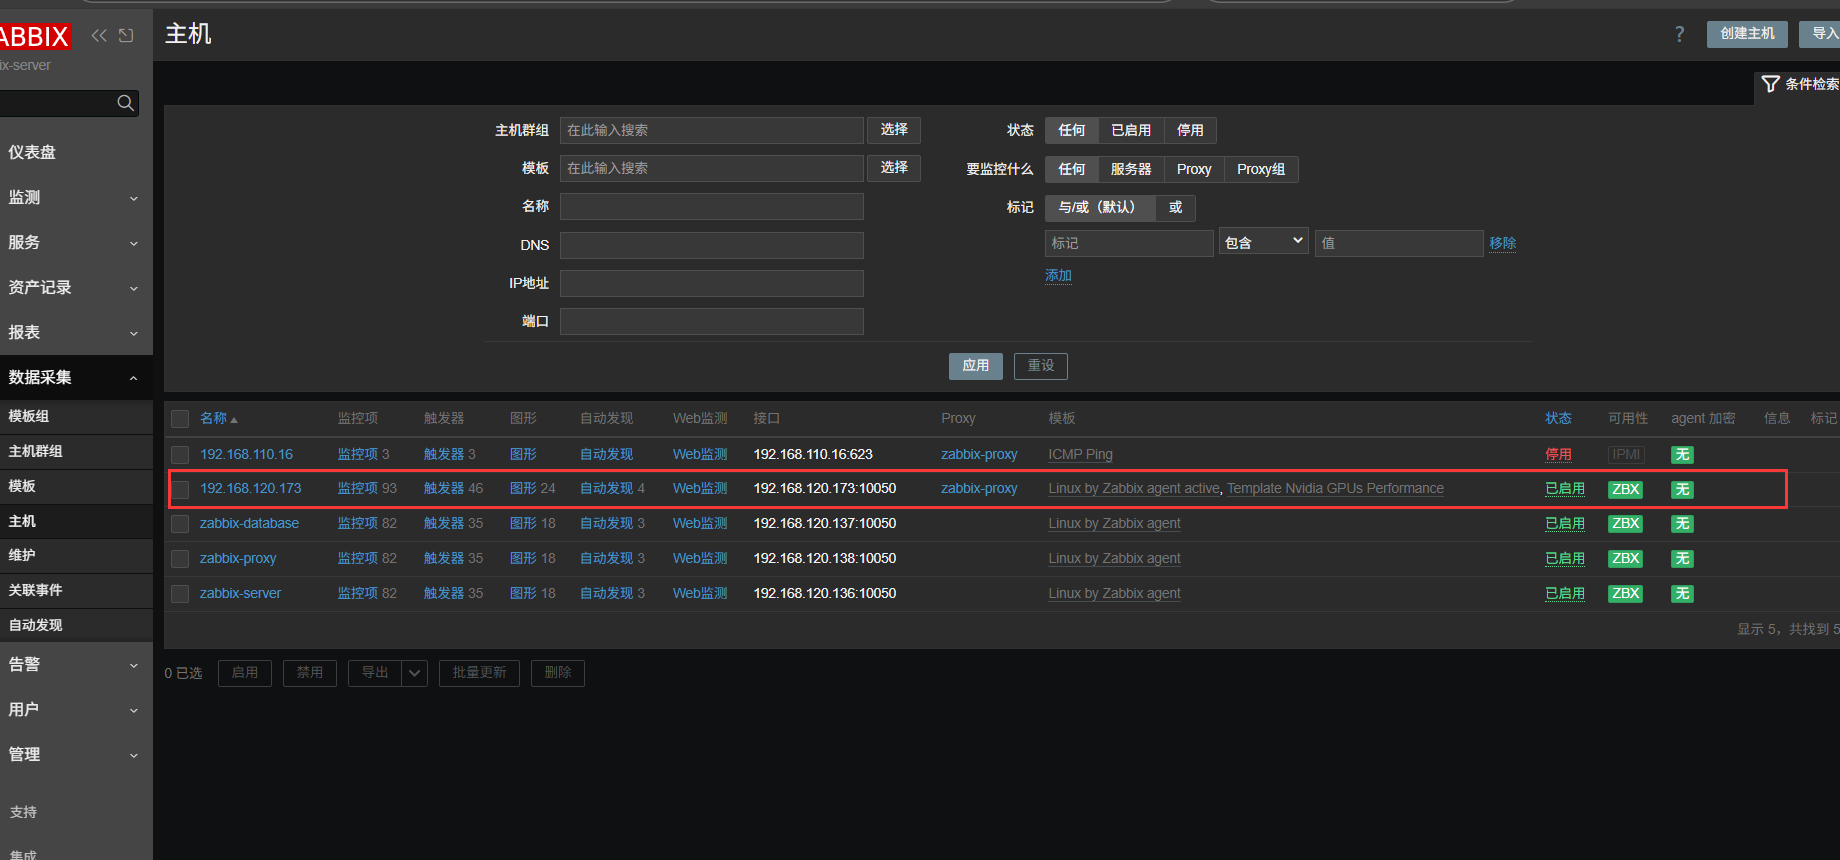Image resolution: width=1840 pixels, height=860 pixels.
Task: Set status filter to 已启用
Action: click(x=1130, y=130)
